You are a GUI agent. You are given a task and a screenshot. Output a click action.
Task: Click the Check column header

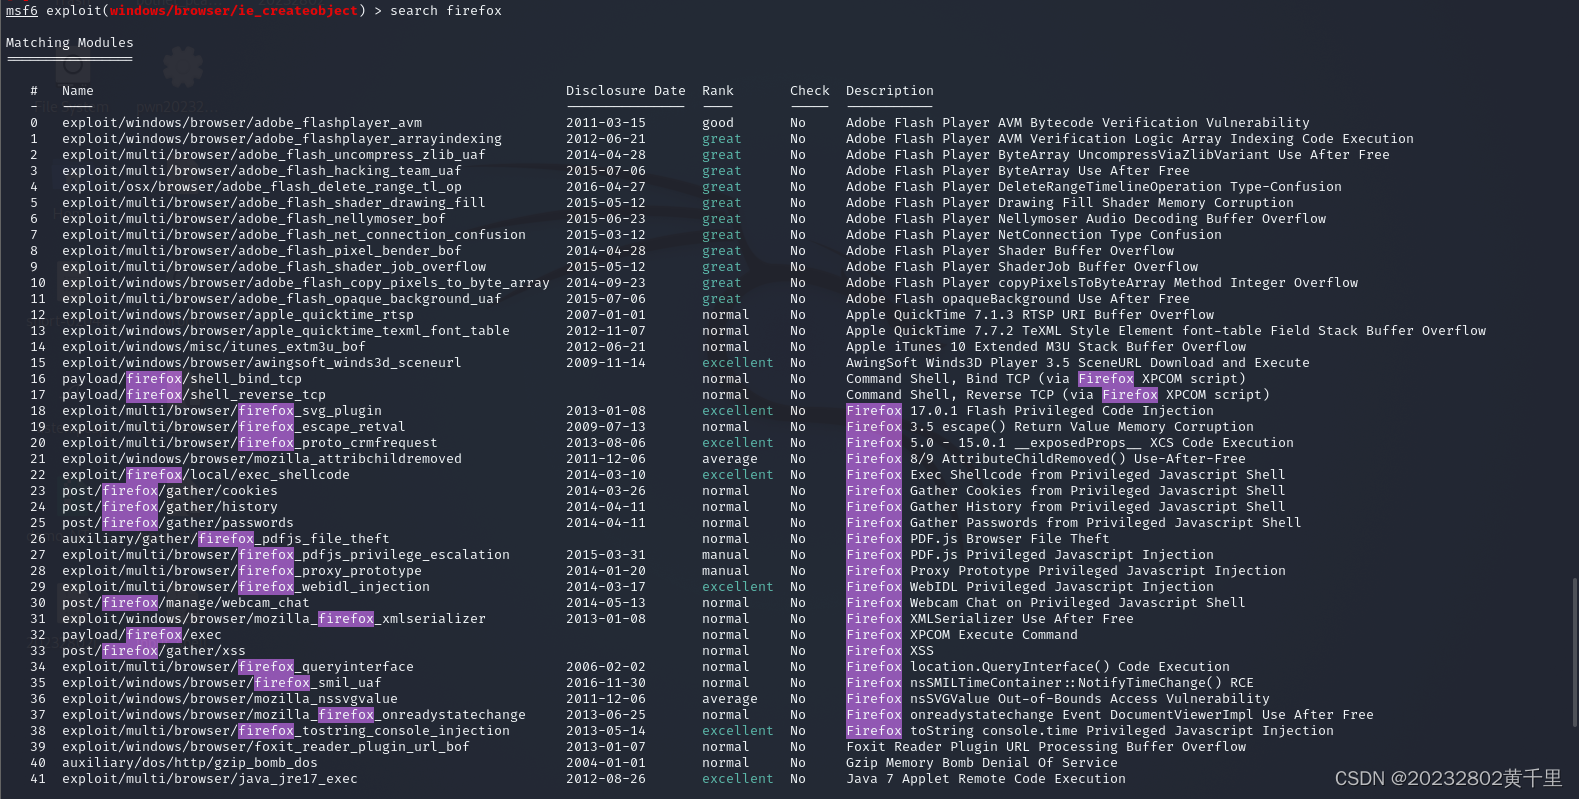810,91
